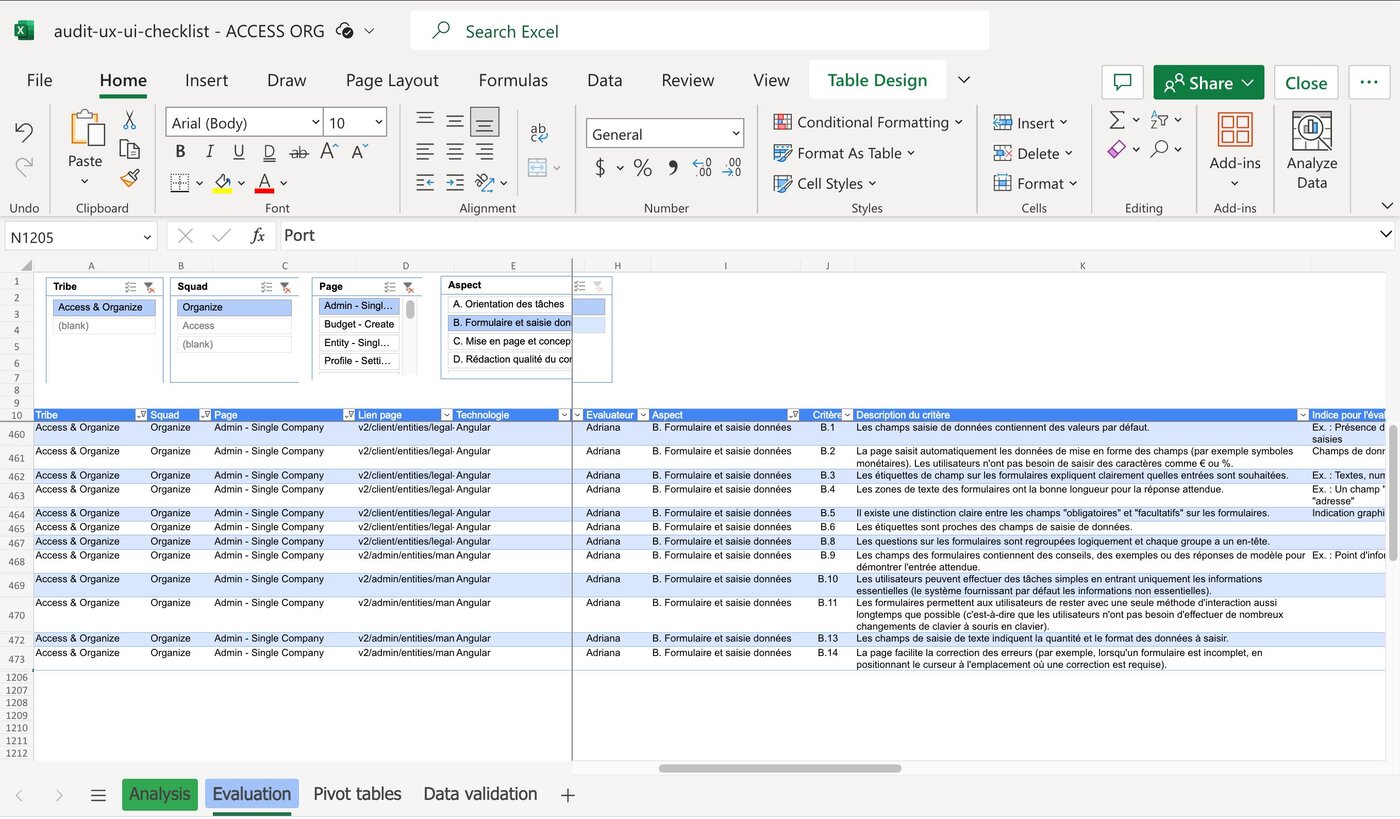Click the Clear eraser icon
Viewport: 1400px width, 819px height.
(x=1117, y=149)
